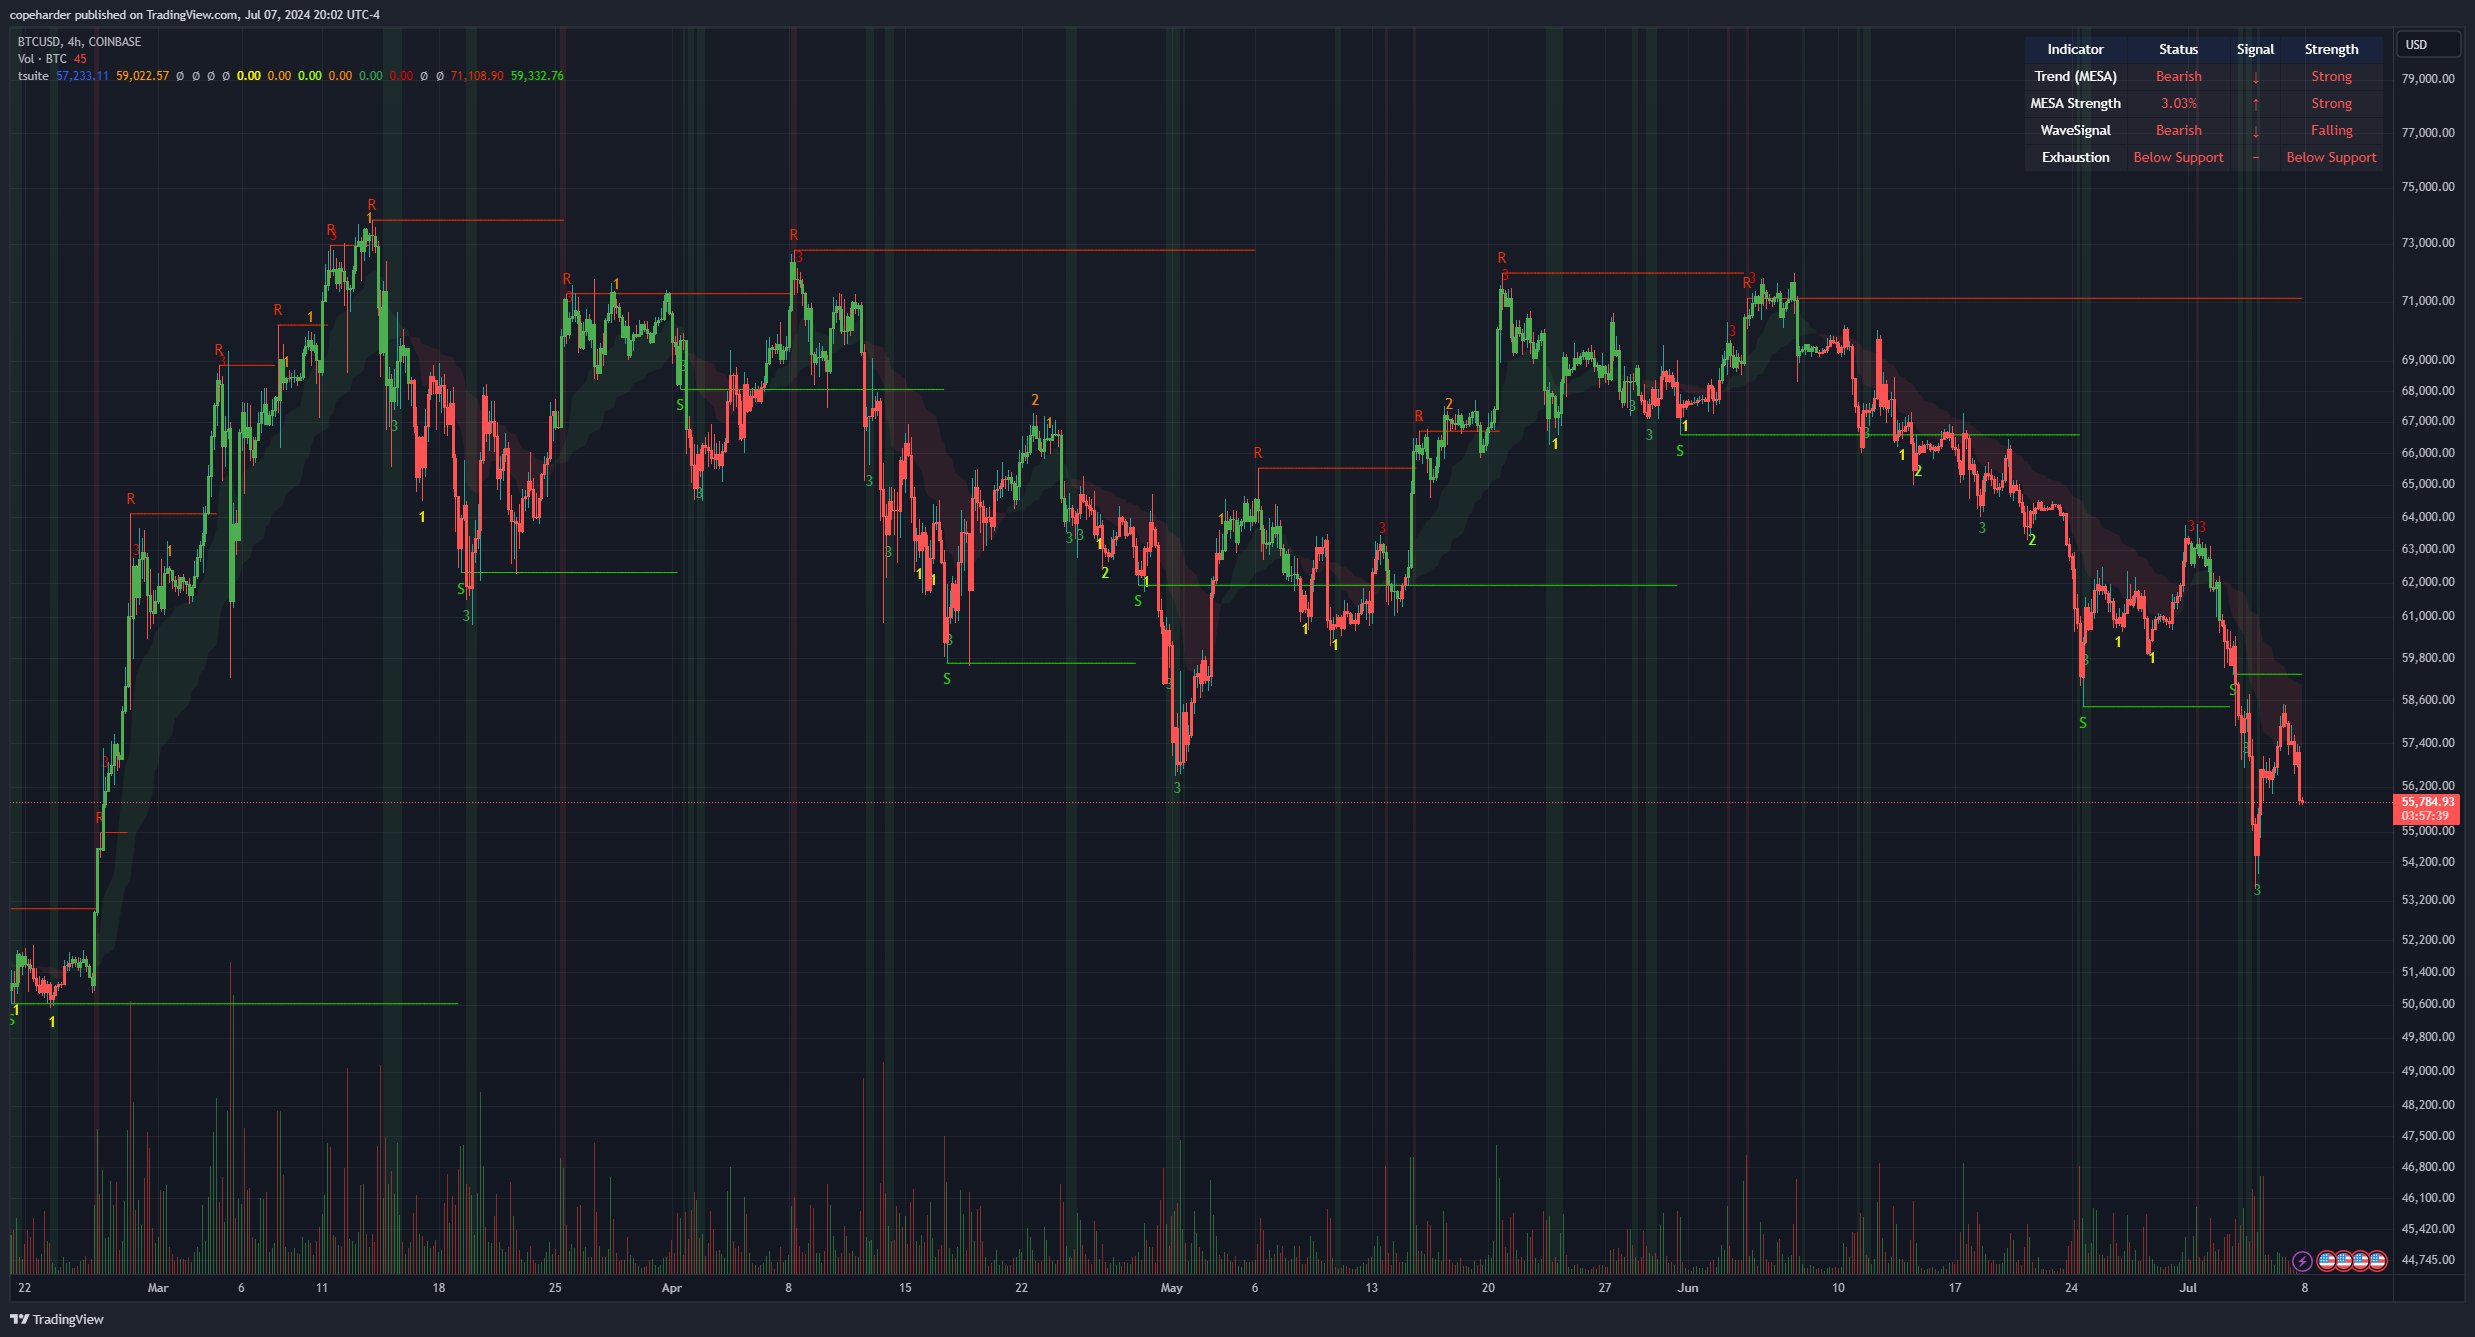Open the leftmost US flag economic event icon
Screen dimensions: 2475x1337
[x=2327, y=1261]
